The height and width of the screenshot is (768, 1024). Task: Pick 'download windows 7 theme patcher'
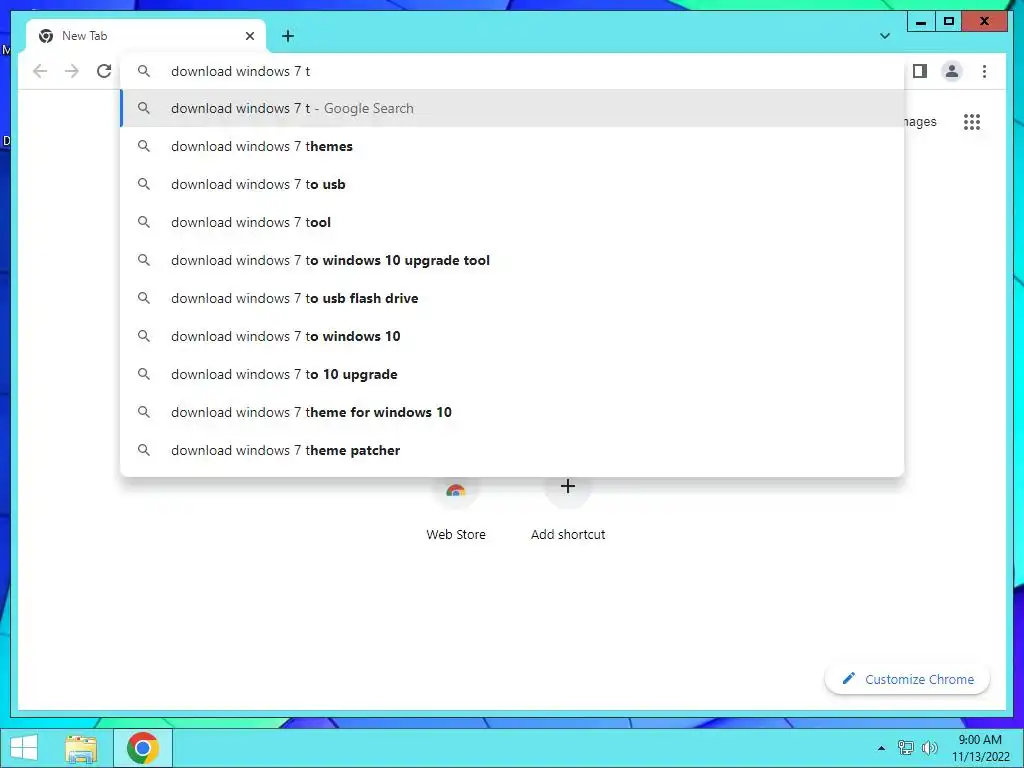(513, 450)
